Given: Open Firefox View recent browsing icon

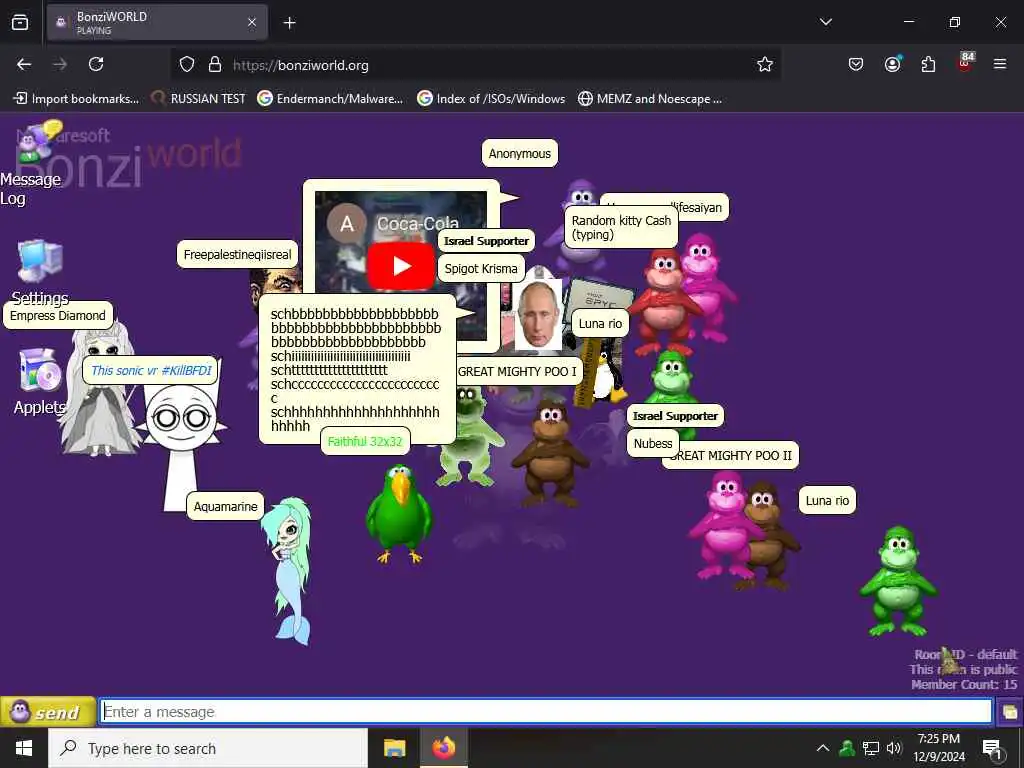Looking at the screenshot, I should (x=20, y=23).
